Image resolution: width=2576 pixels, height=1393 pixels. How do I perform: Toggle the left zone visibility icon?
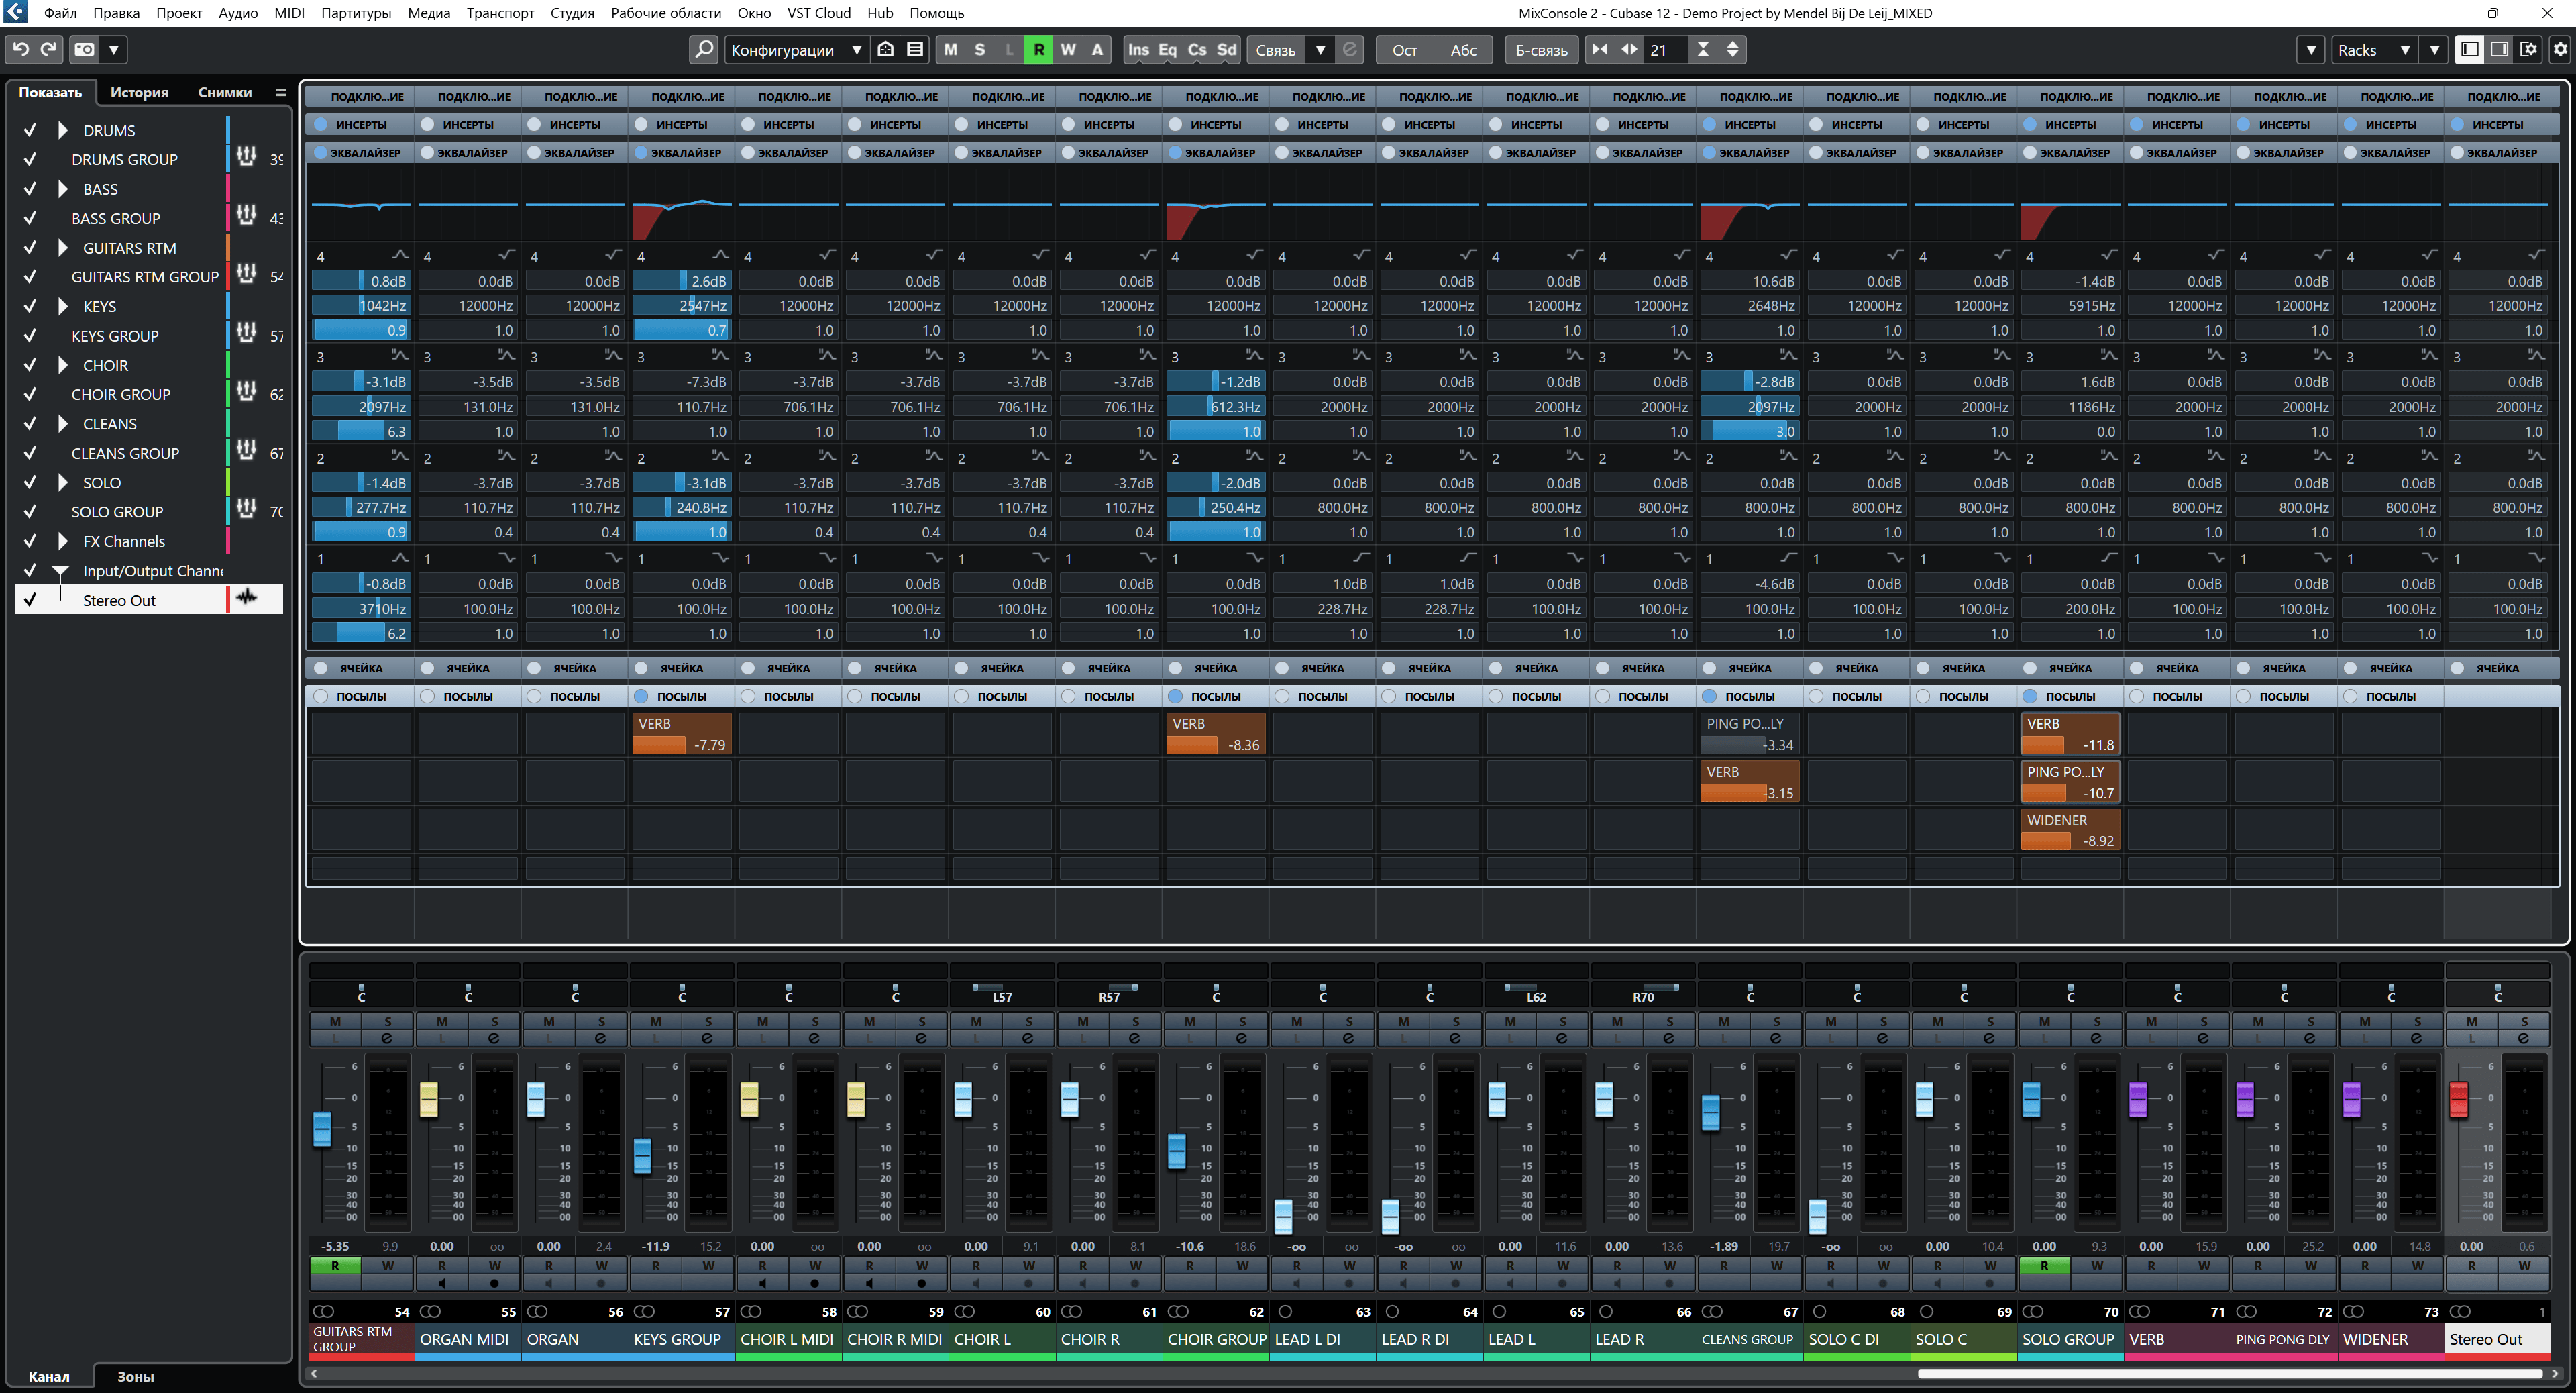[x=2469, y=49]
